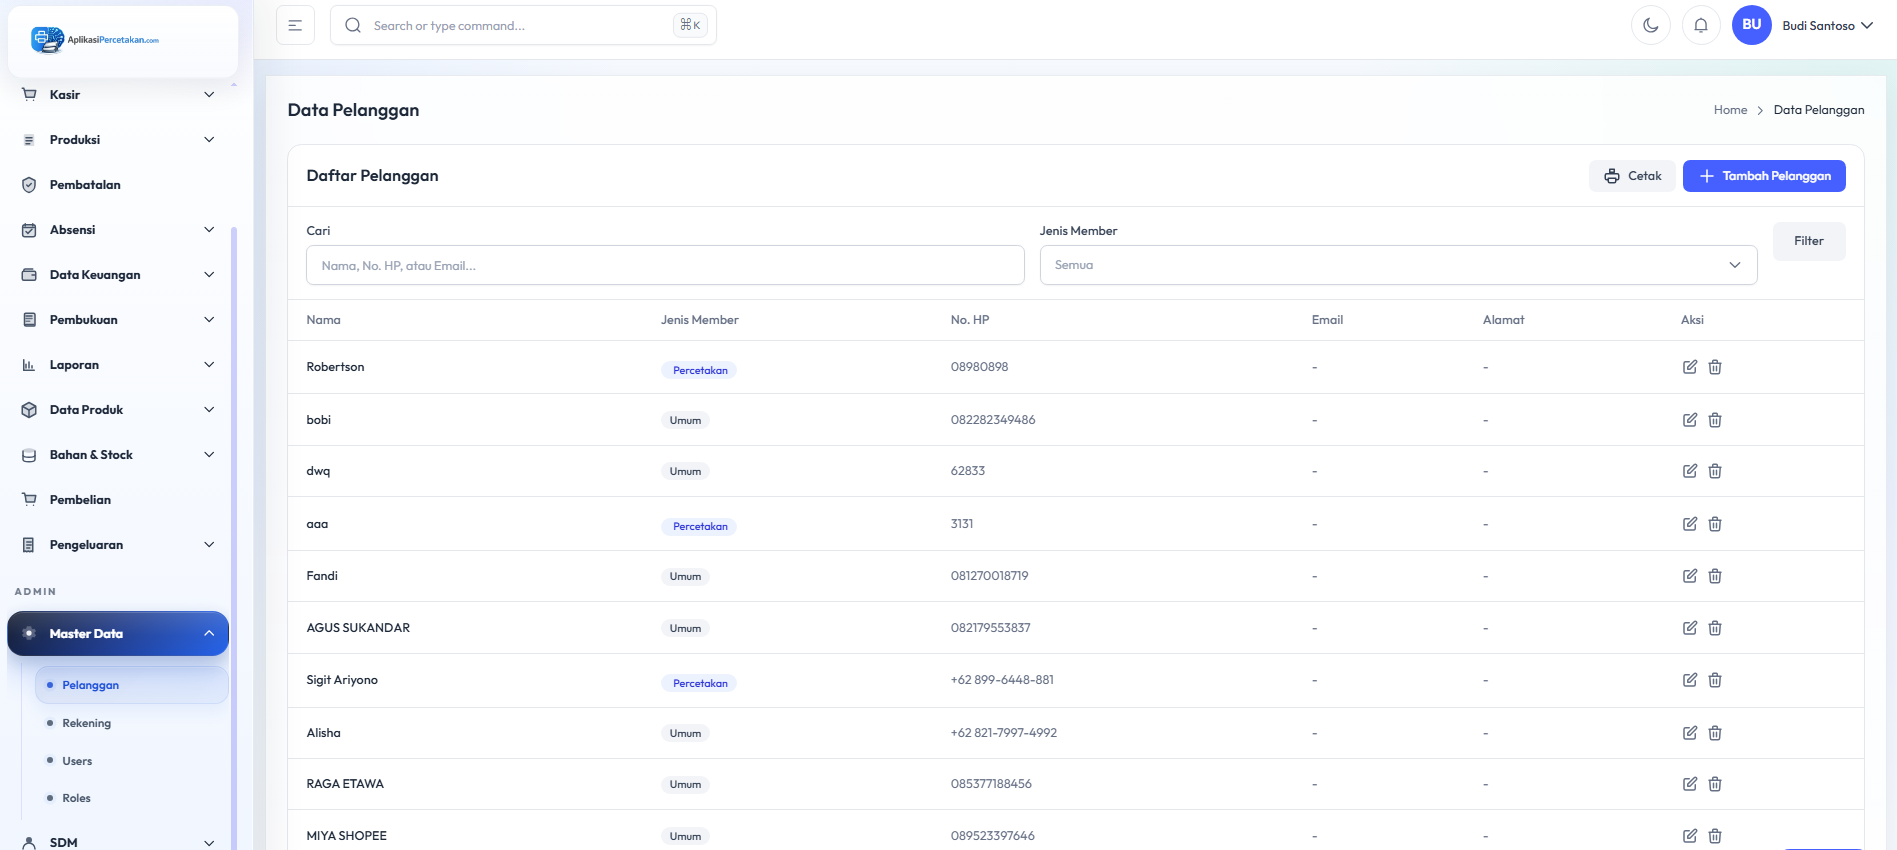Viewport: 1897px width, 850px height.
Task: Click Umum badge for bobi
Action: coord(685,420)
